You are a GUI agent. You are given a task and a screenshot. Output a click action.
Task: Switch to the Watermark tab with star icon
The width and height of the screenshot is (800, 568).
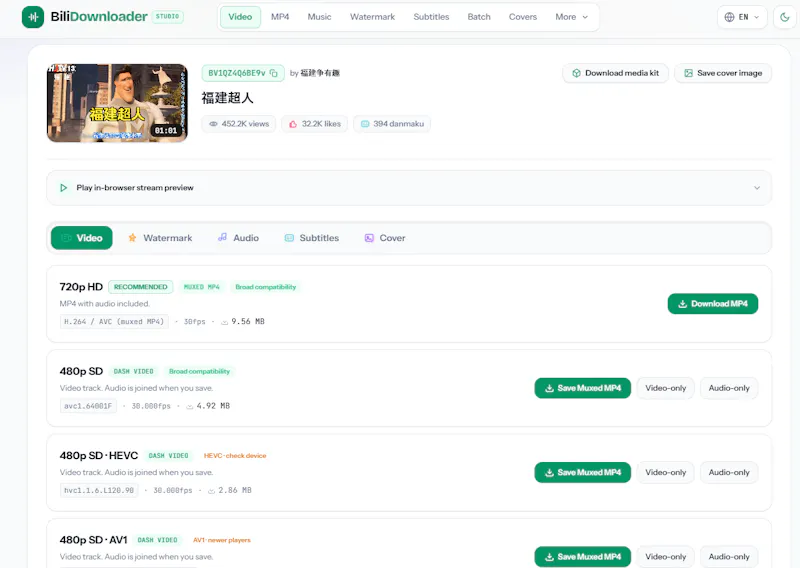point(160,238)
